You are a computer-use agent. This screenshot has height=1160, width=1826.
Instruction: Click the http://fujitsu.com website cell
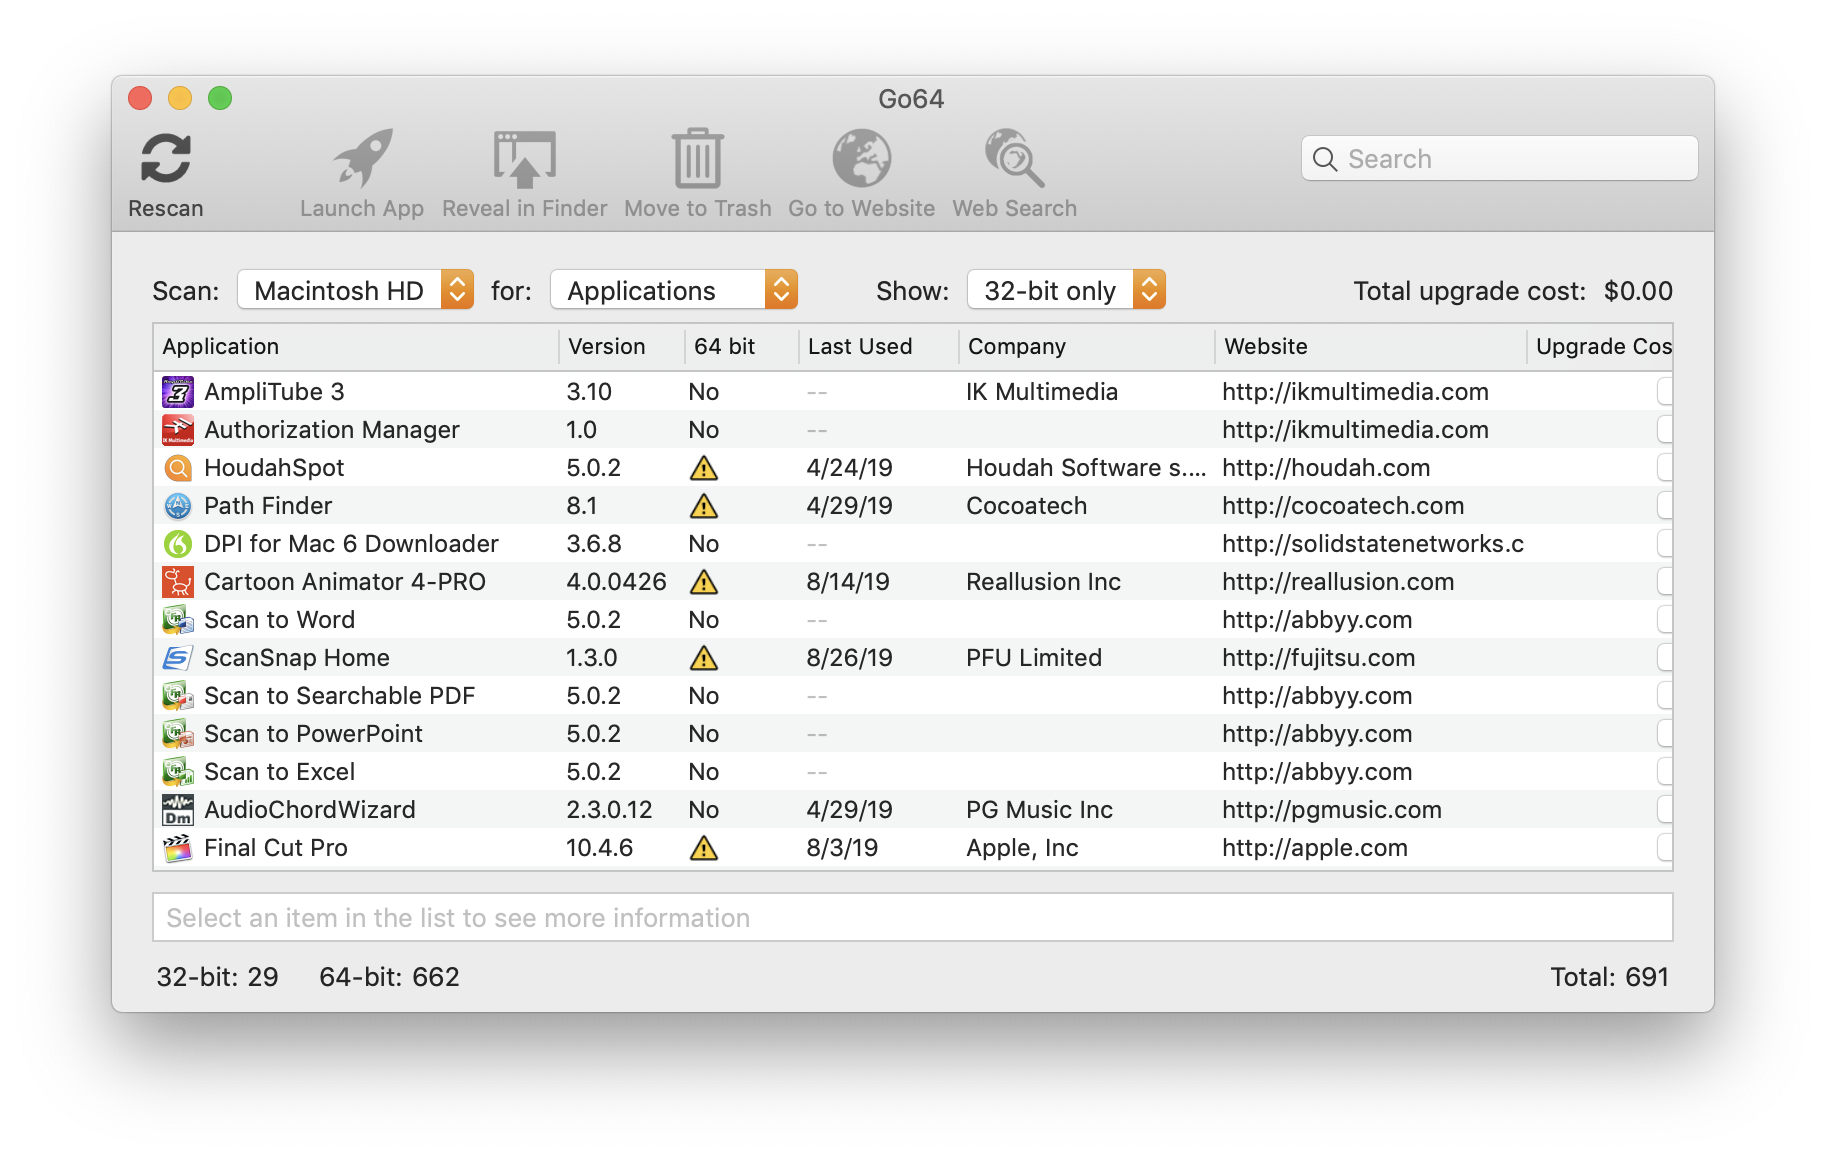1318,658
